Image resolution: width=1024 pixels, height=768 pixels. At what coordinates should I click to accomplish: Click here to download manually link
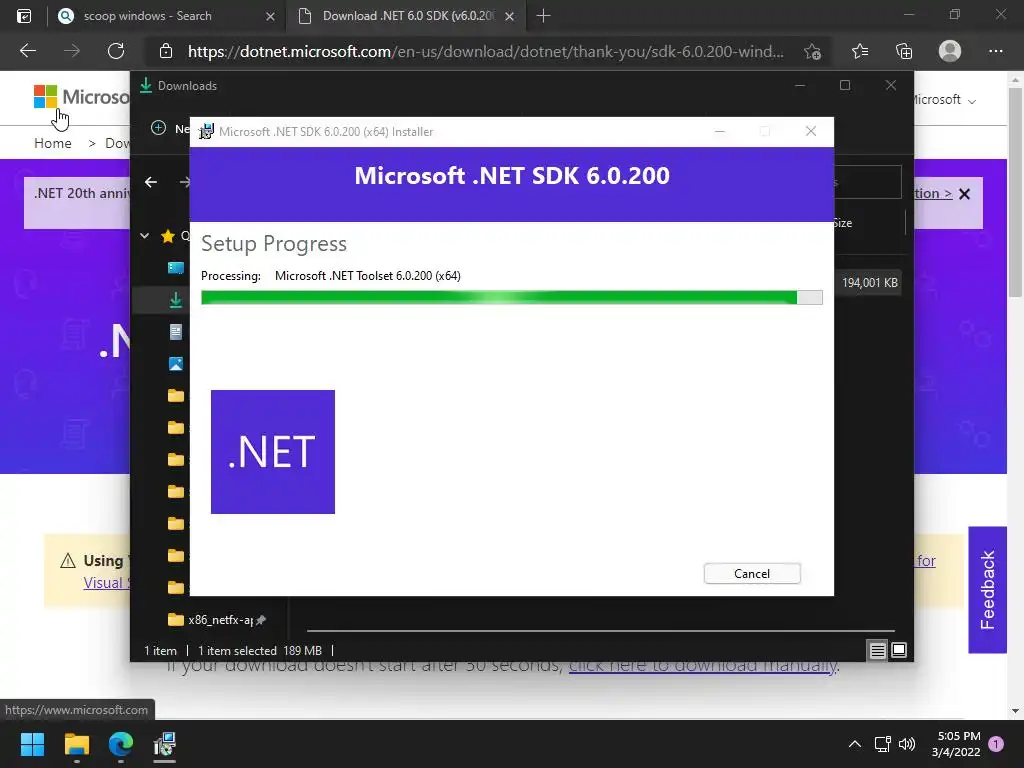pyautogui.click(x=703, y=666)
